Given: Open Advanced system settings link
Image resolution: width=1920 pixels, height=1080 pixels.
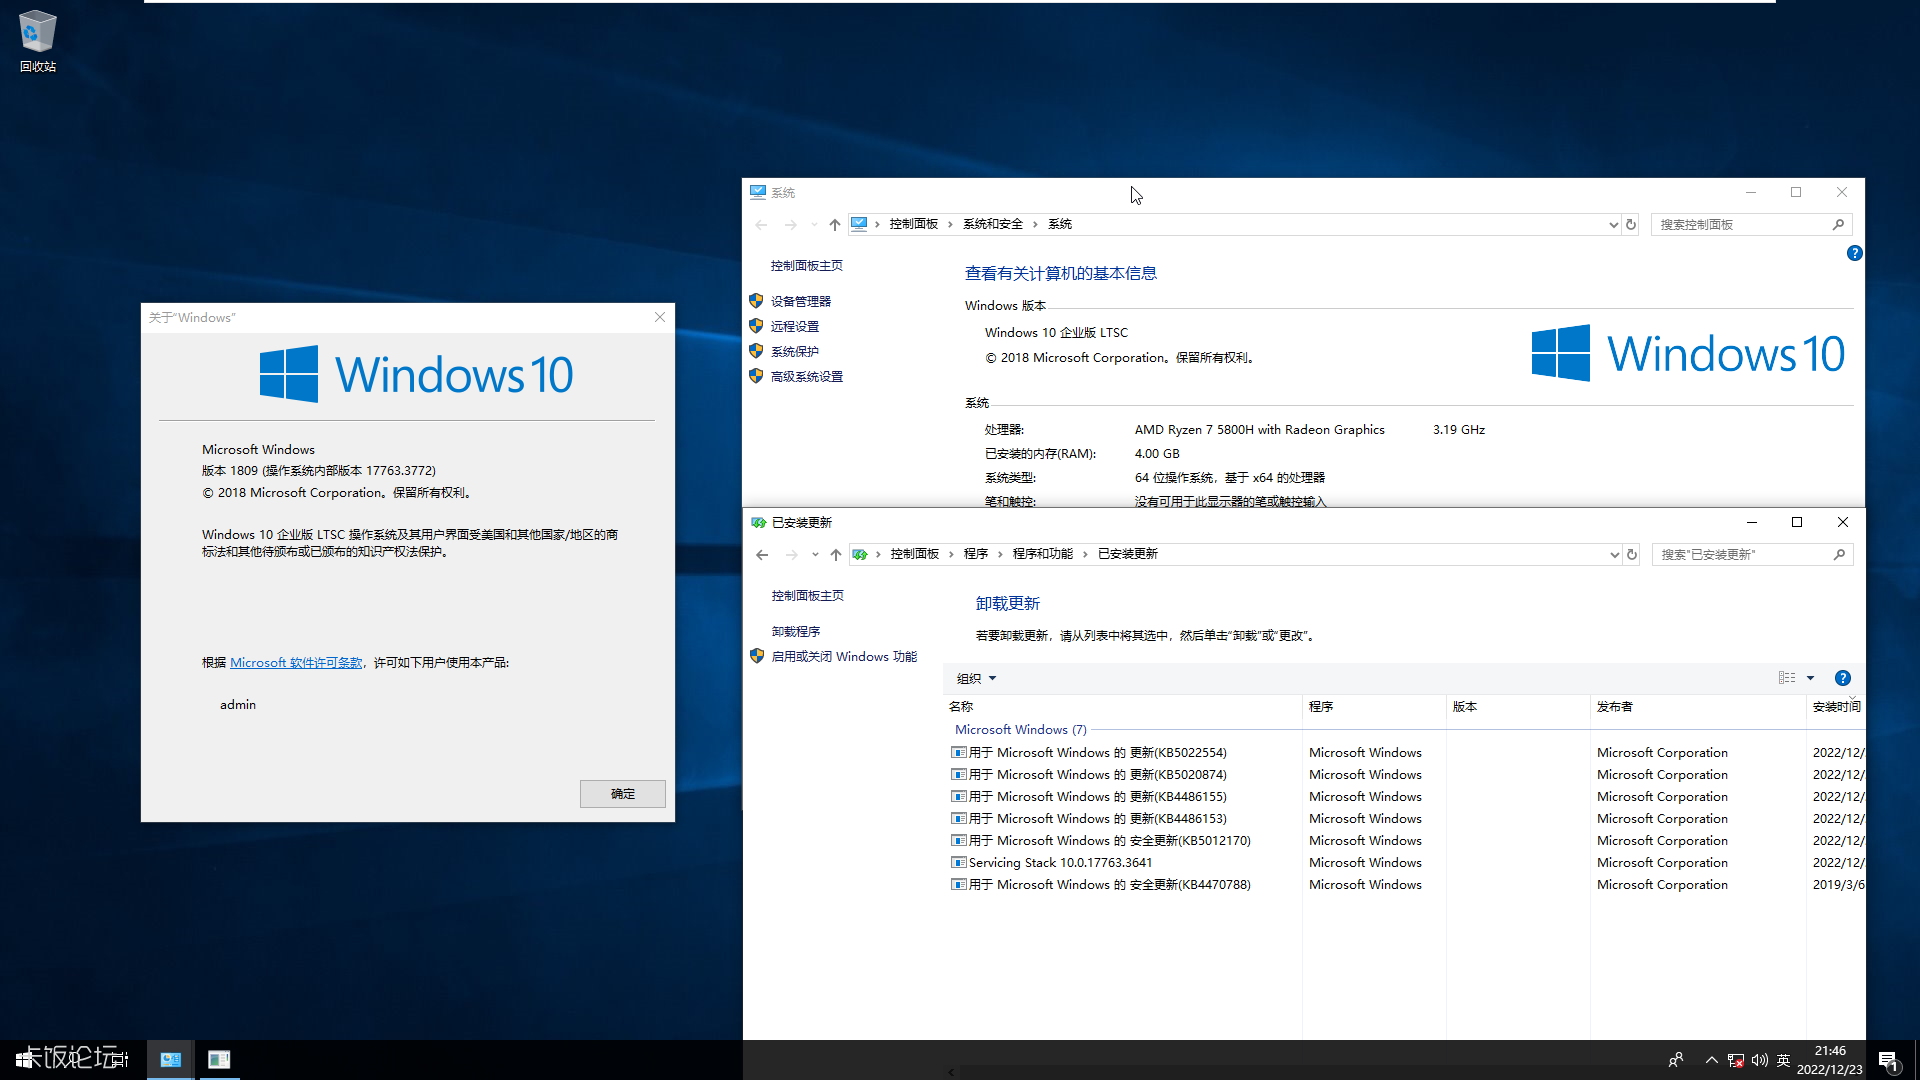Looking at the screenshot, I should point(806,377).
